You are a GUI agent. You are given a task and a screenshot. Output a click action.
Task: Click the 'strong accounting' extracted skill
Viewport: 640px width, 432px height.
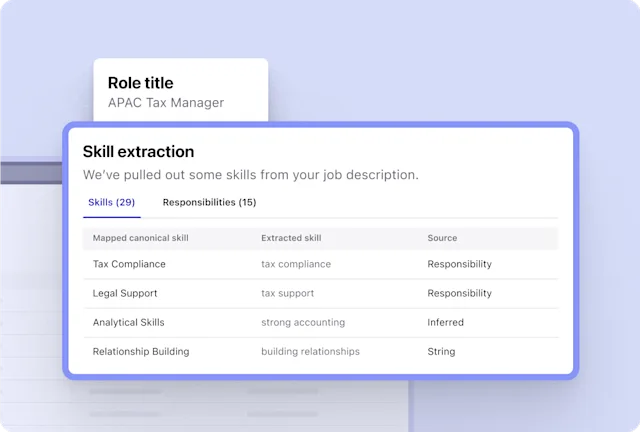pos(303,323)
